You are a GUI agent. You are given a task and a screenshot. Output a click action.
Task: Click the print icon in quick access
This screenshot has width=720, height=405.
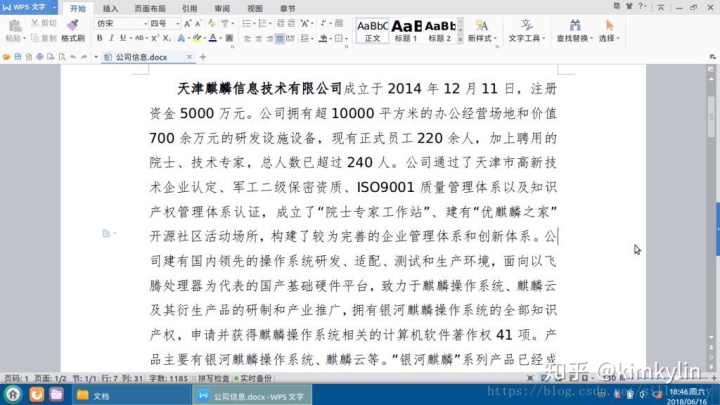click(39, 57)
